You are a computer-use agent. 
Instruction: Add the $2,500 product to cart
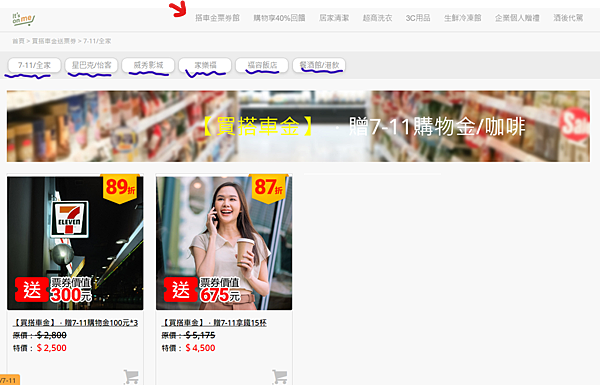click(x=131, y=377)
